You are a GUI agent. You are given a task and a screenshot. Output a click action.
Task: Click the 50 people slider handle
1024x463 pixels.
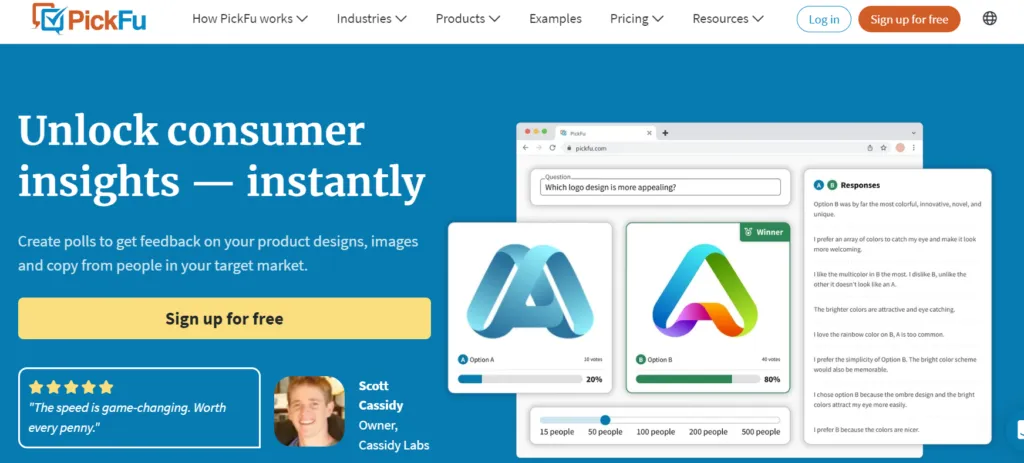[605, 420]
